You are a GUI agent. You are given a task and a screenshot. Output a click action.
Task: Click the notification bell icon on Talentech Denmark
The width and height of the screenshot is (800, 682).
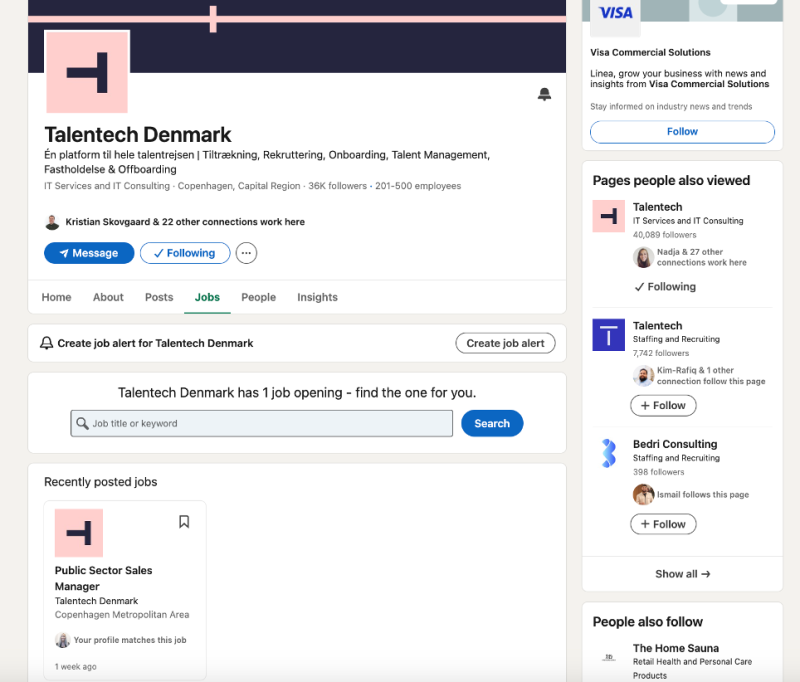tap(544, 94)
